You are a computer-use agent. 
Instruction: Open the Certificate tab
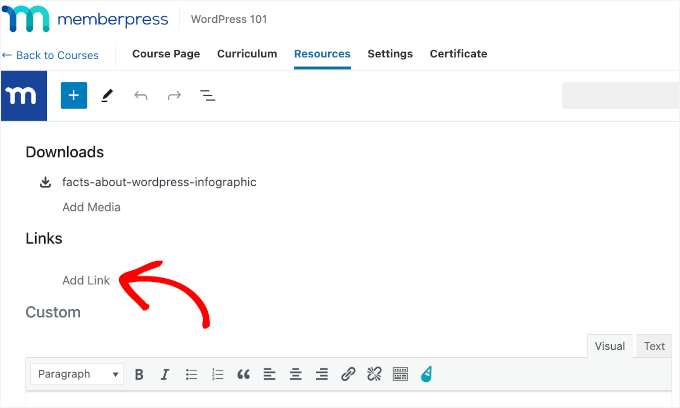(x=458, y=54)
